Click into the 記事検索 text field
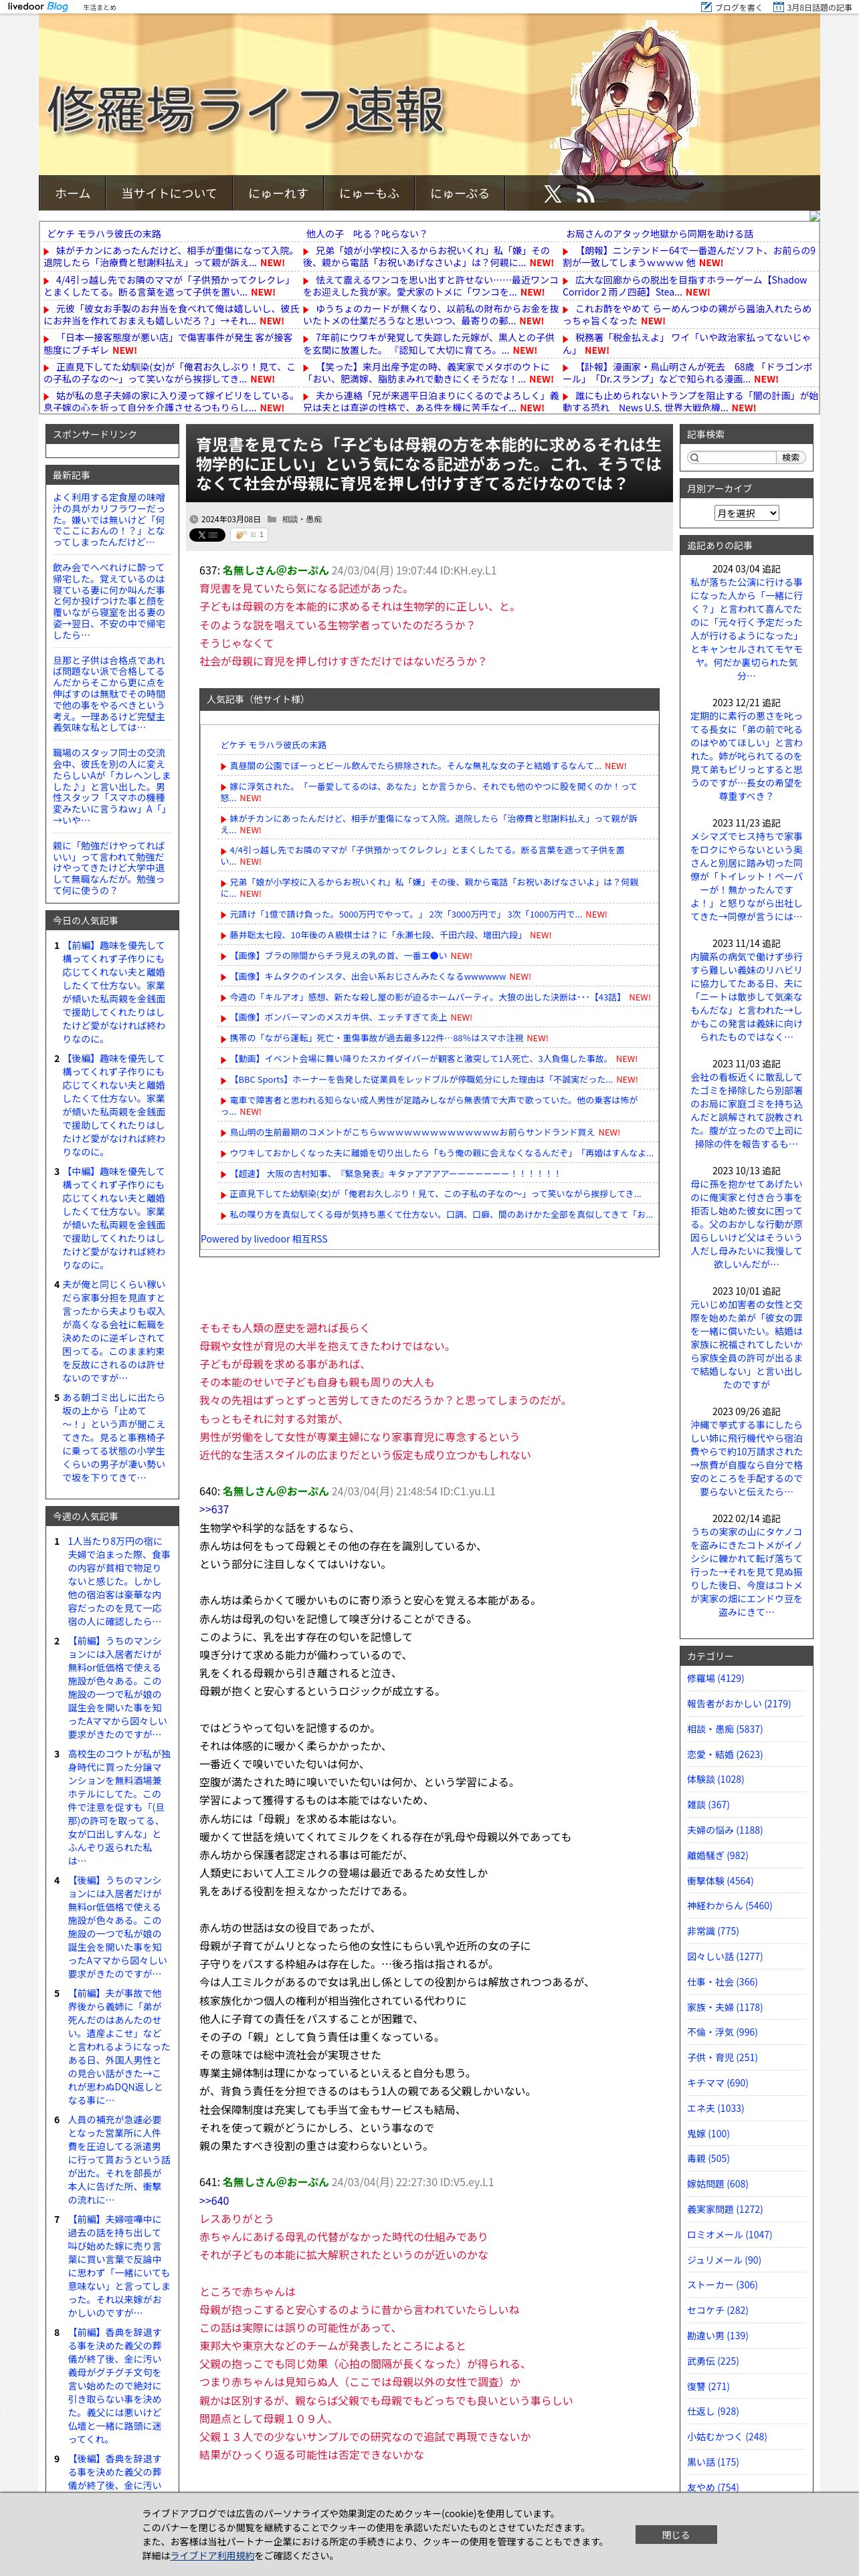 pyautogui.click(x=738, y=457)
